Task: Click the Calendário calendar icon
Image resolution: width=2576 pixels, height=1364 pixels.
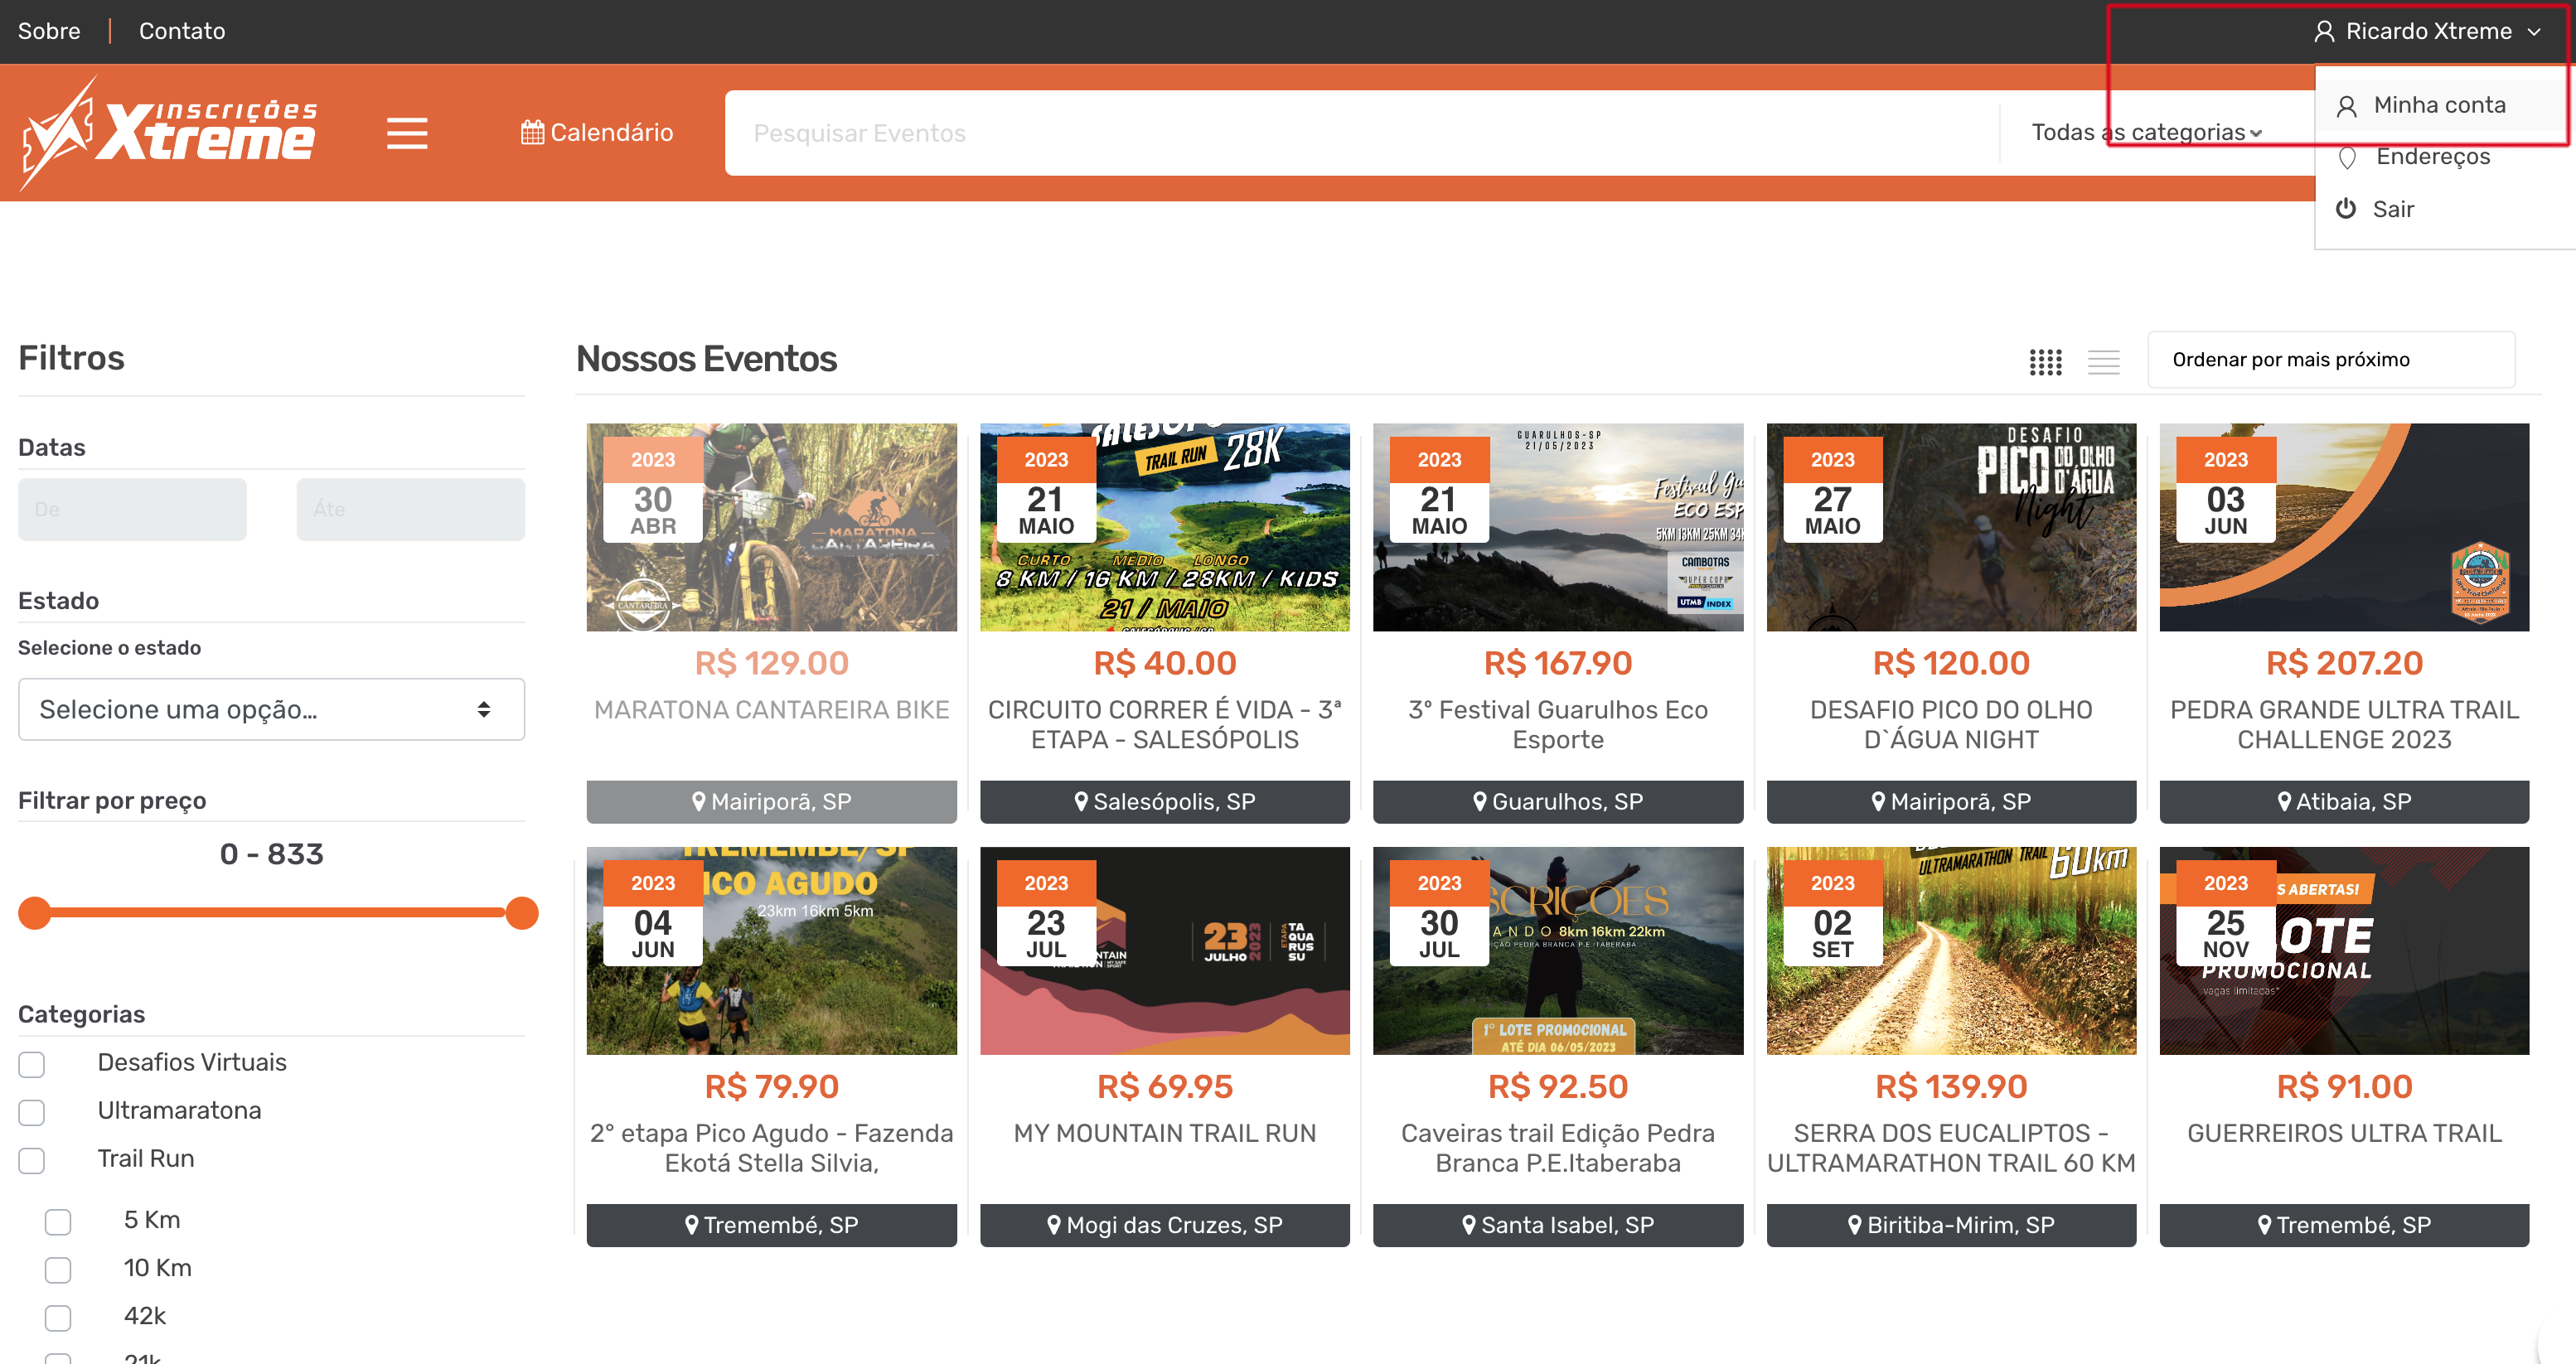Action: 532,132
